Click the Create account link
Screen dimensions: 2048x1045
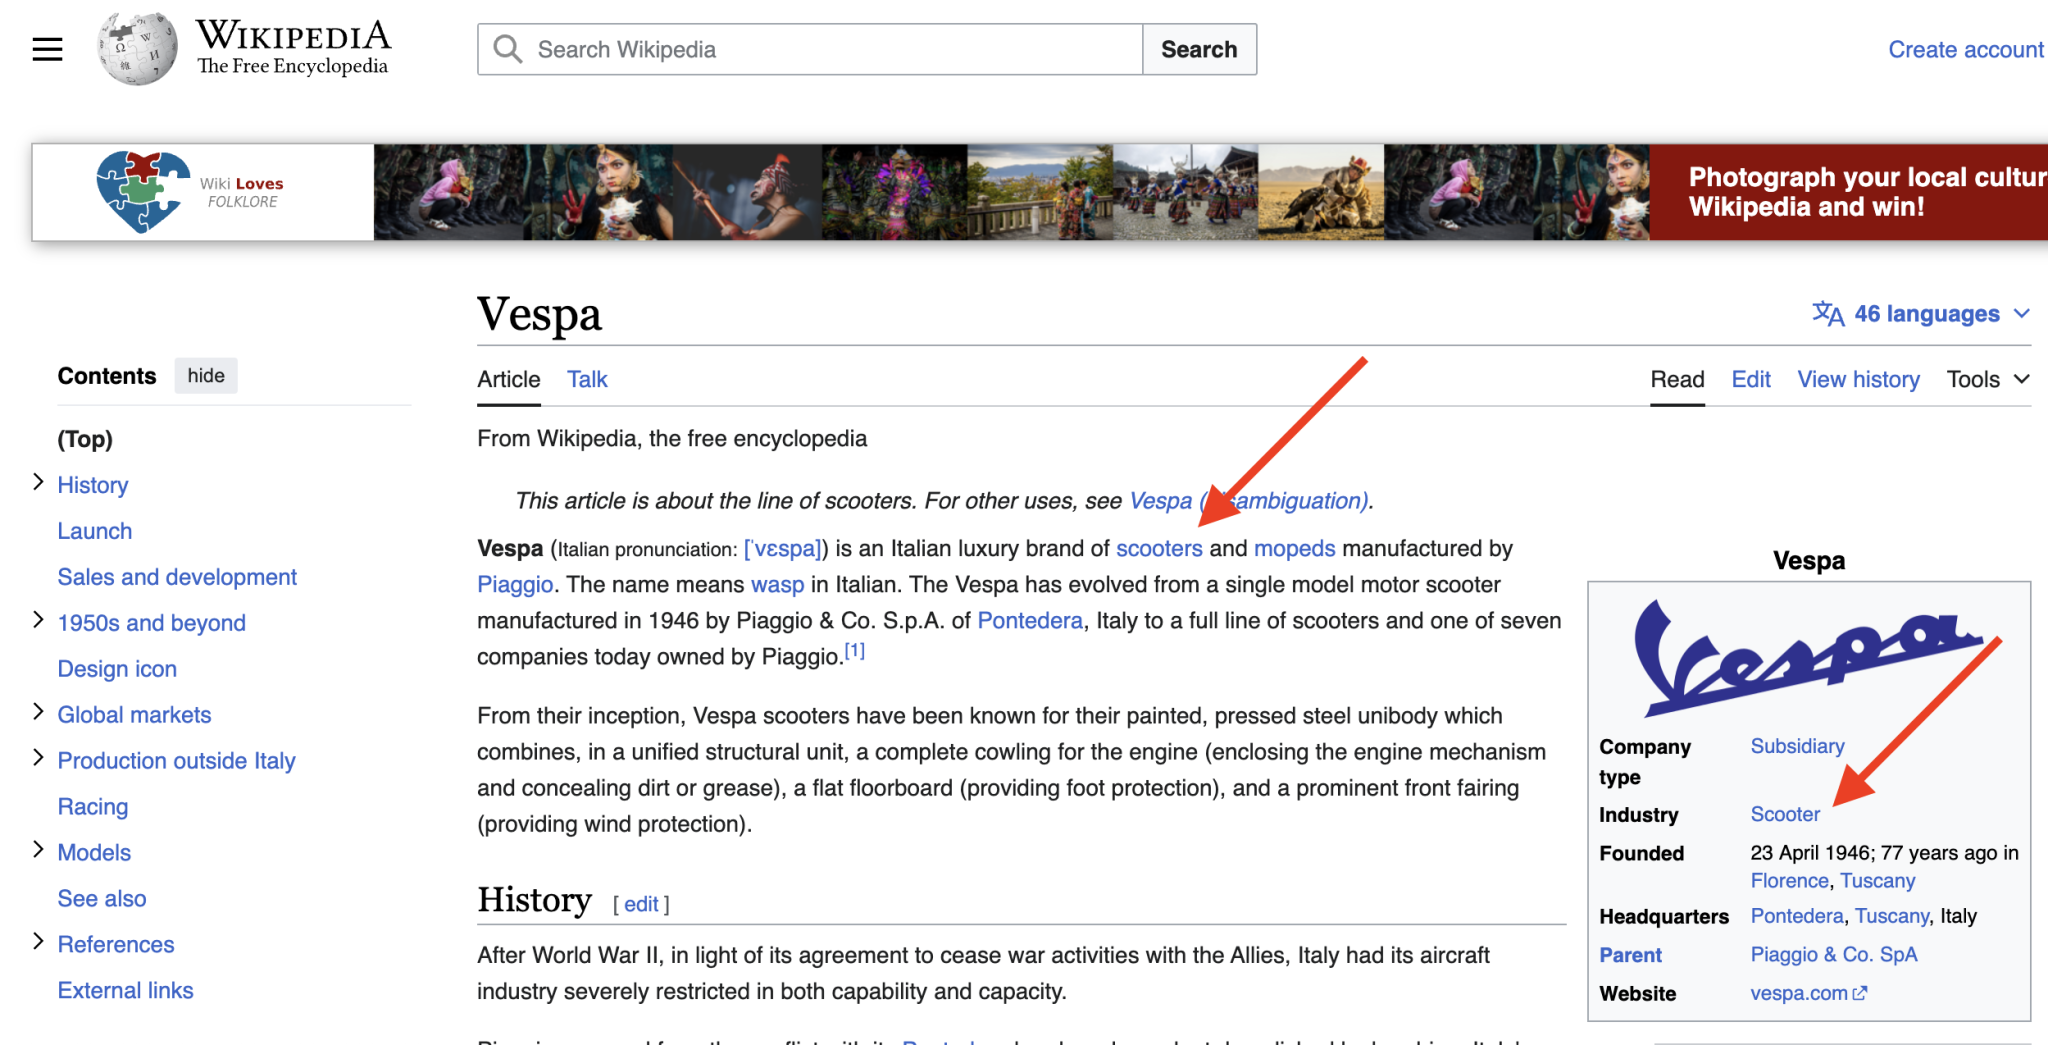point(1966,50)
